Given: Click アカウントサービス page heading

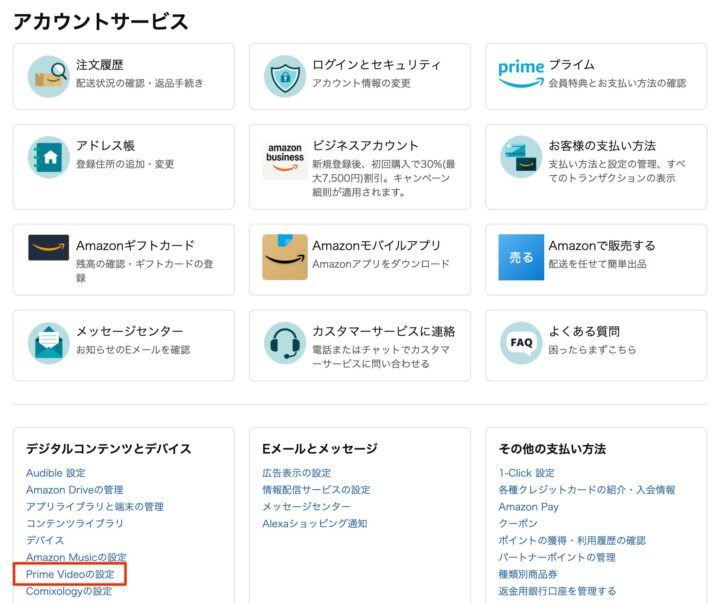Looking at the screenshot, I should pos(101,22).
